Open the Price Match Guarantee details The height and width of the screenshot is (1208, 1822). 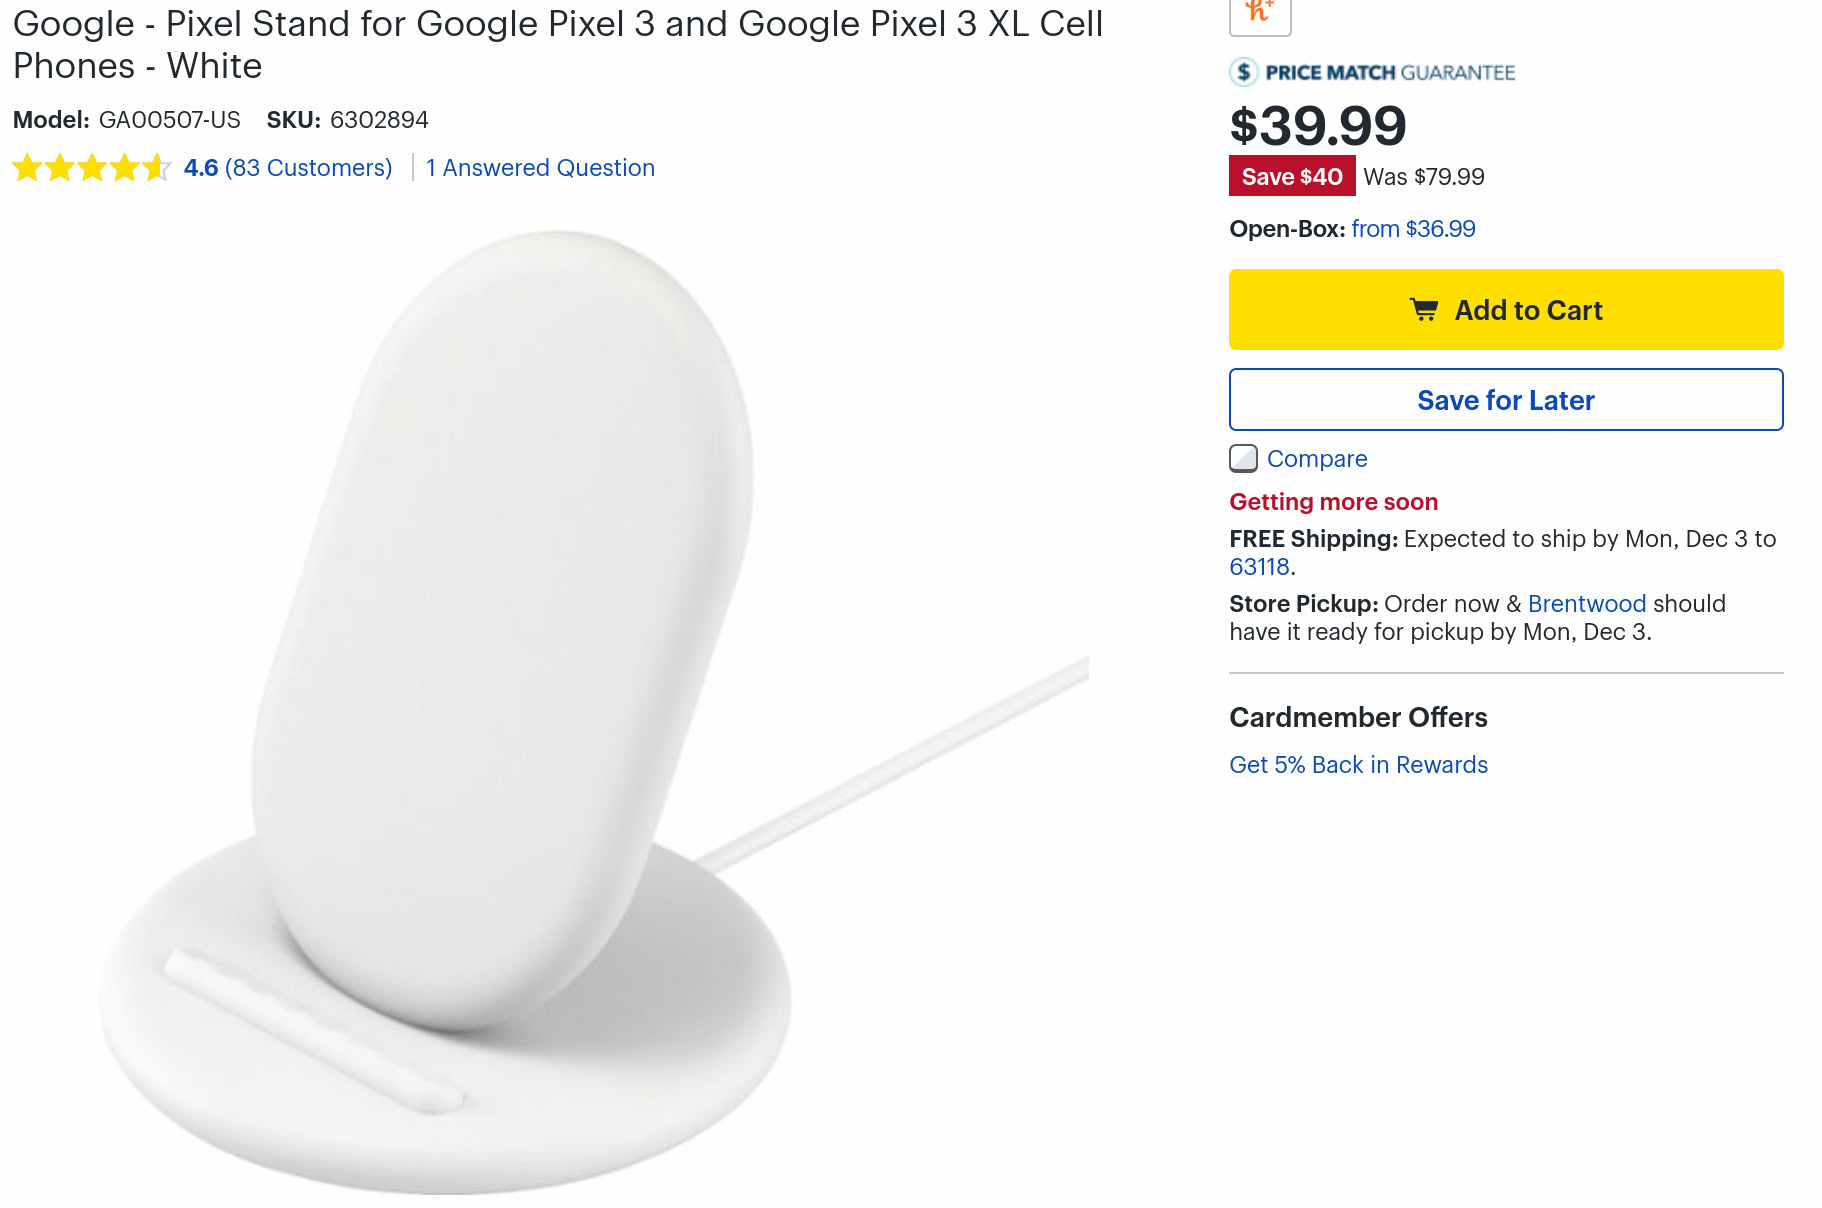pos(1390,72)
